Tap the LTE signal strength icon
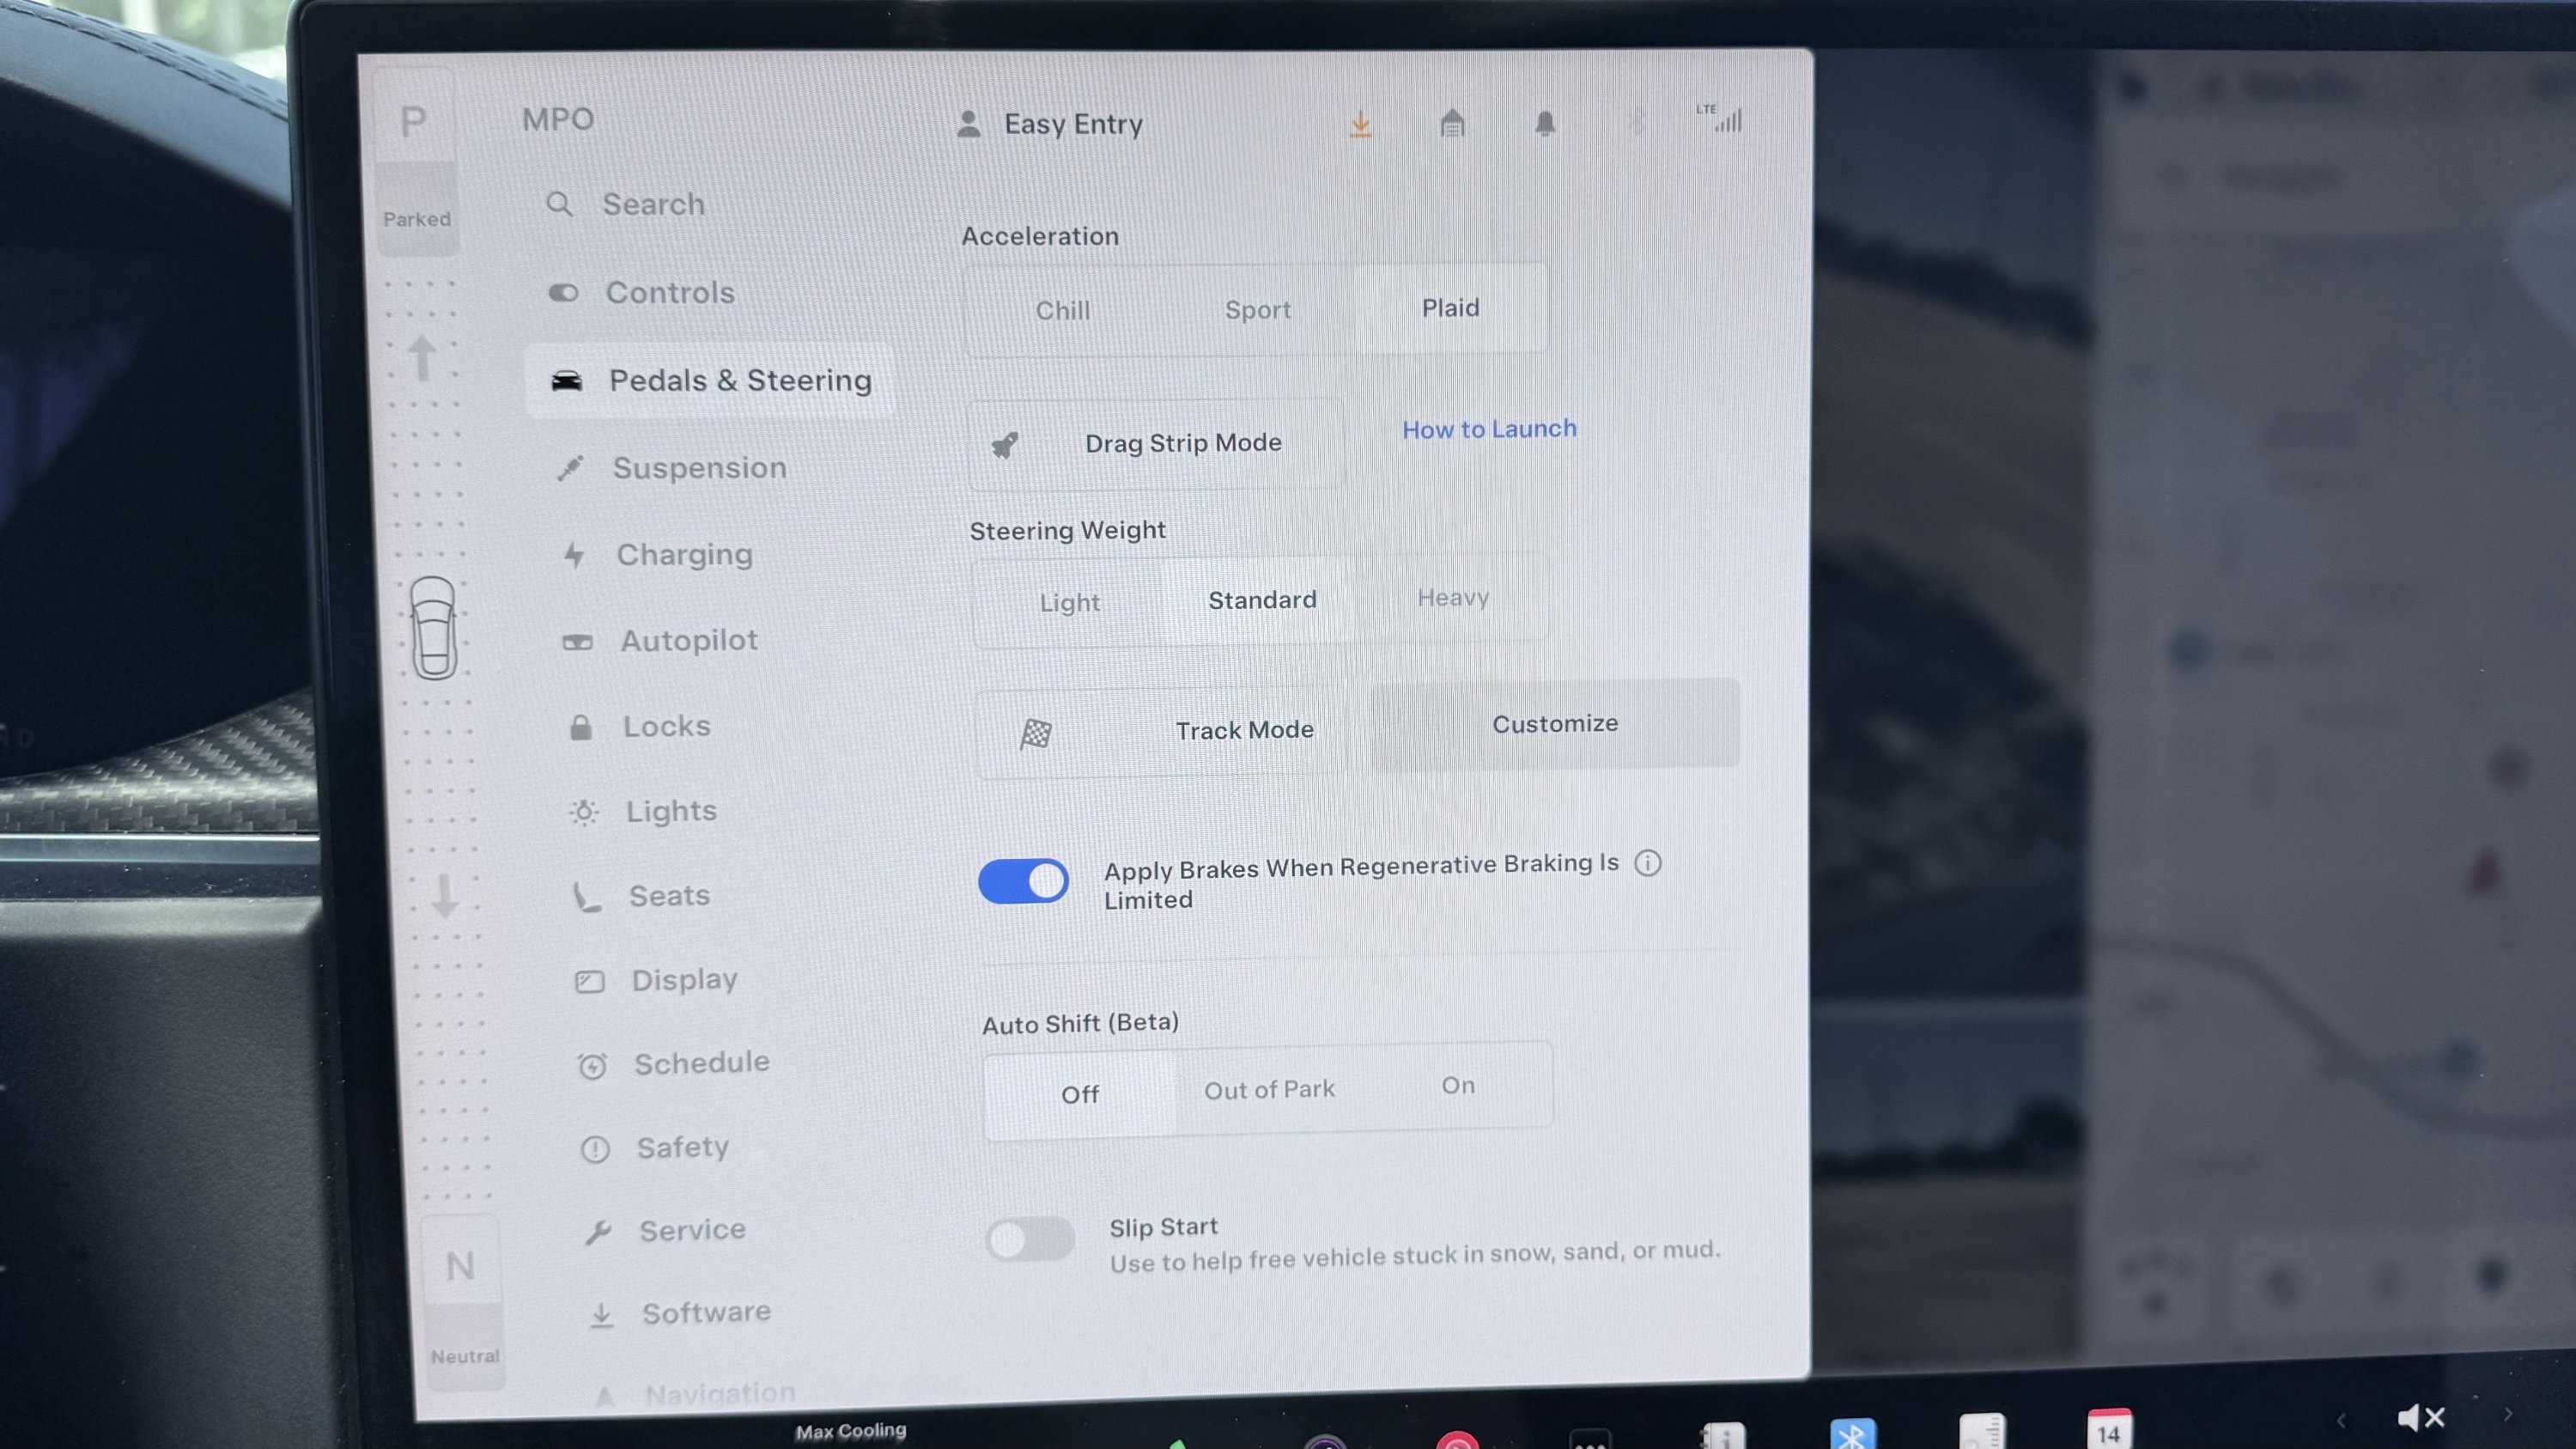2576x1449 pixels. [1720, 118]
